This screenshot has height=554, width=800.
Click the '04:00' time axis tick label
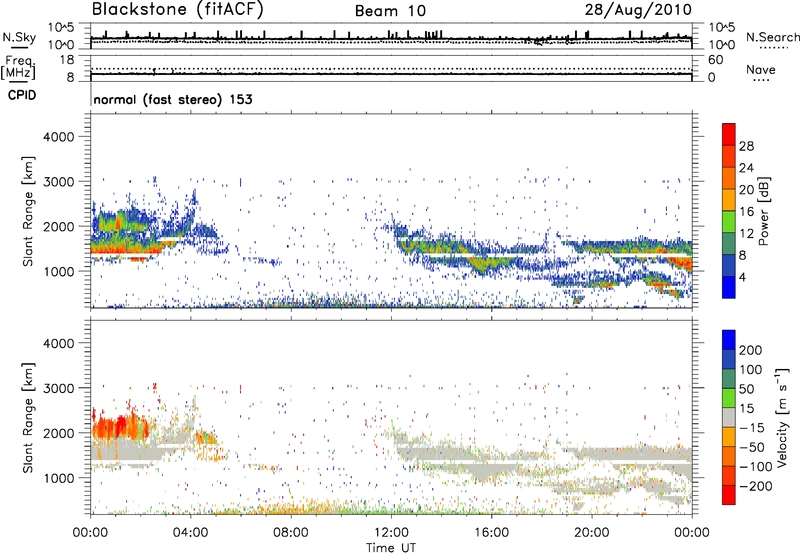190,533
